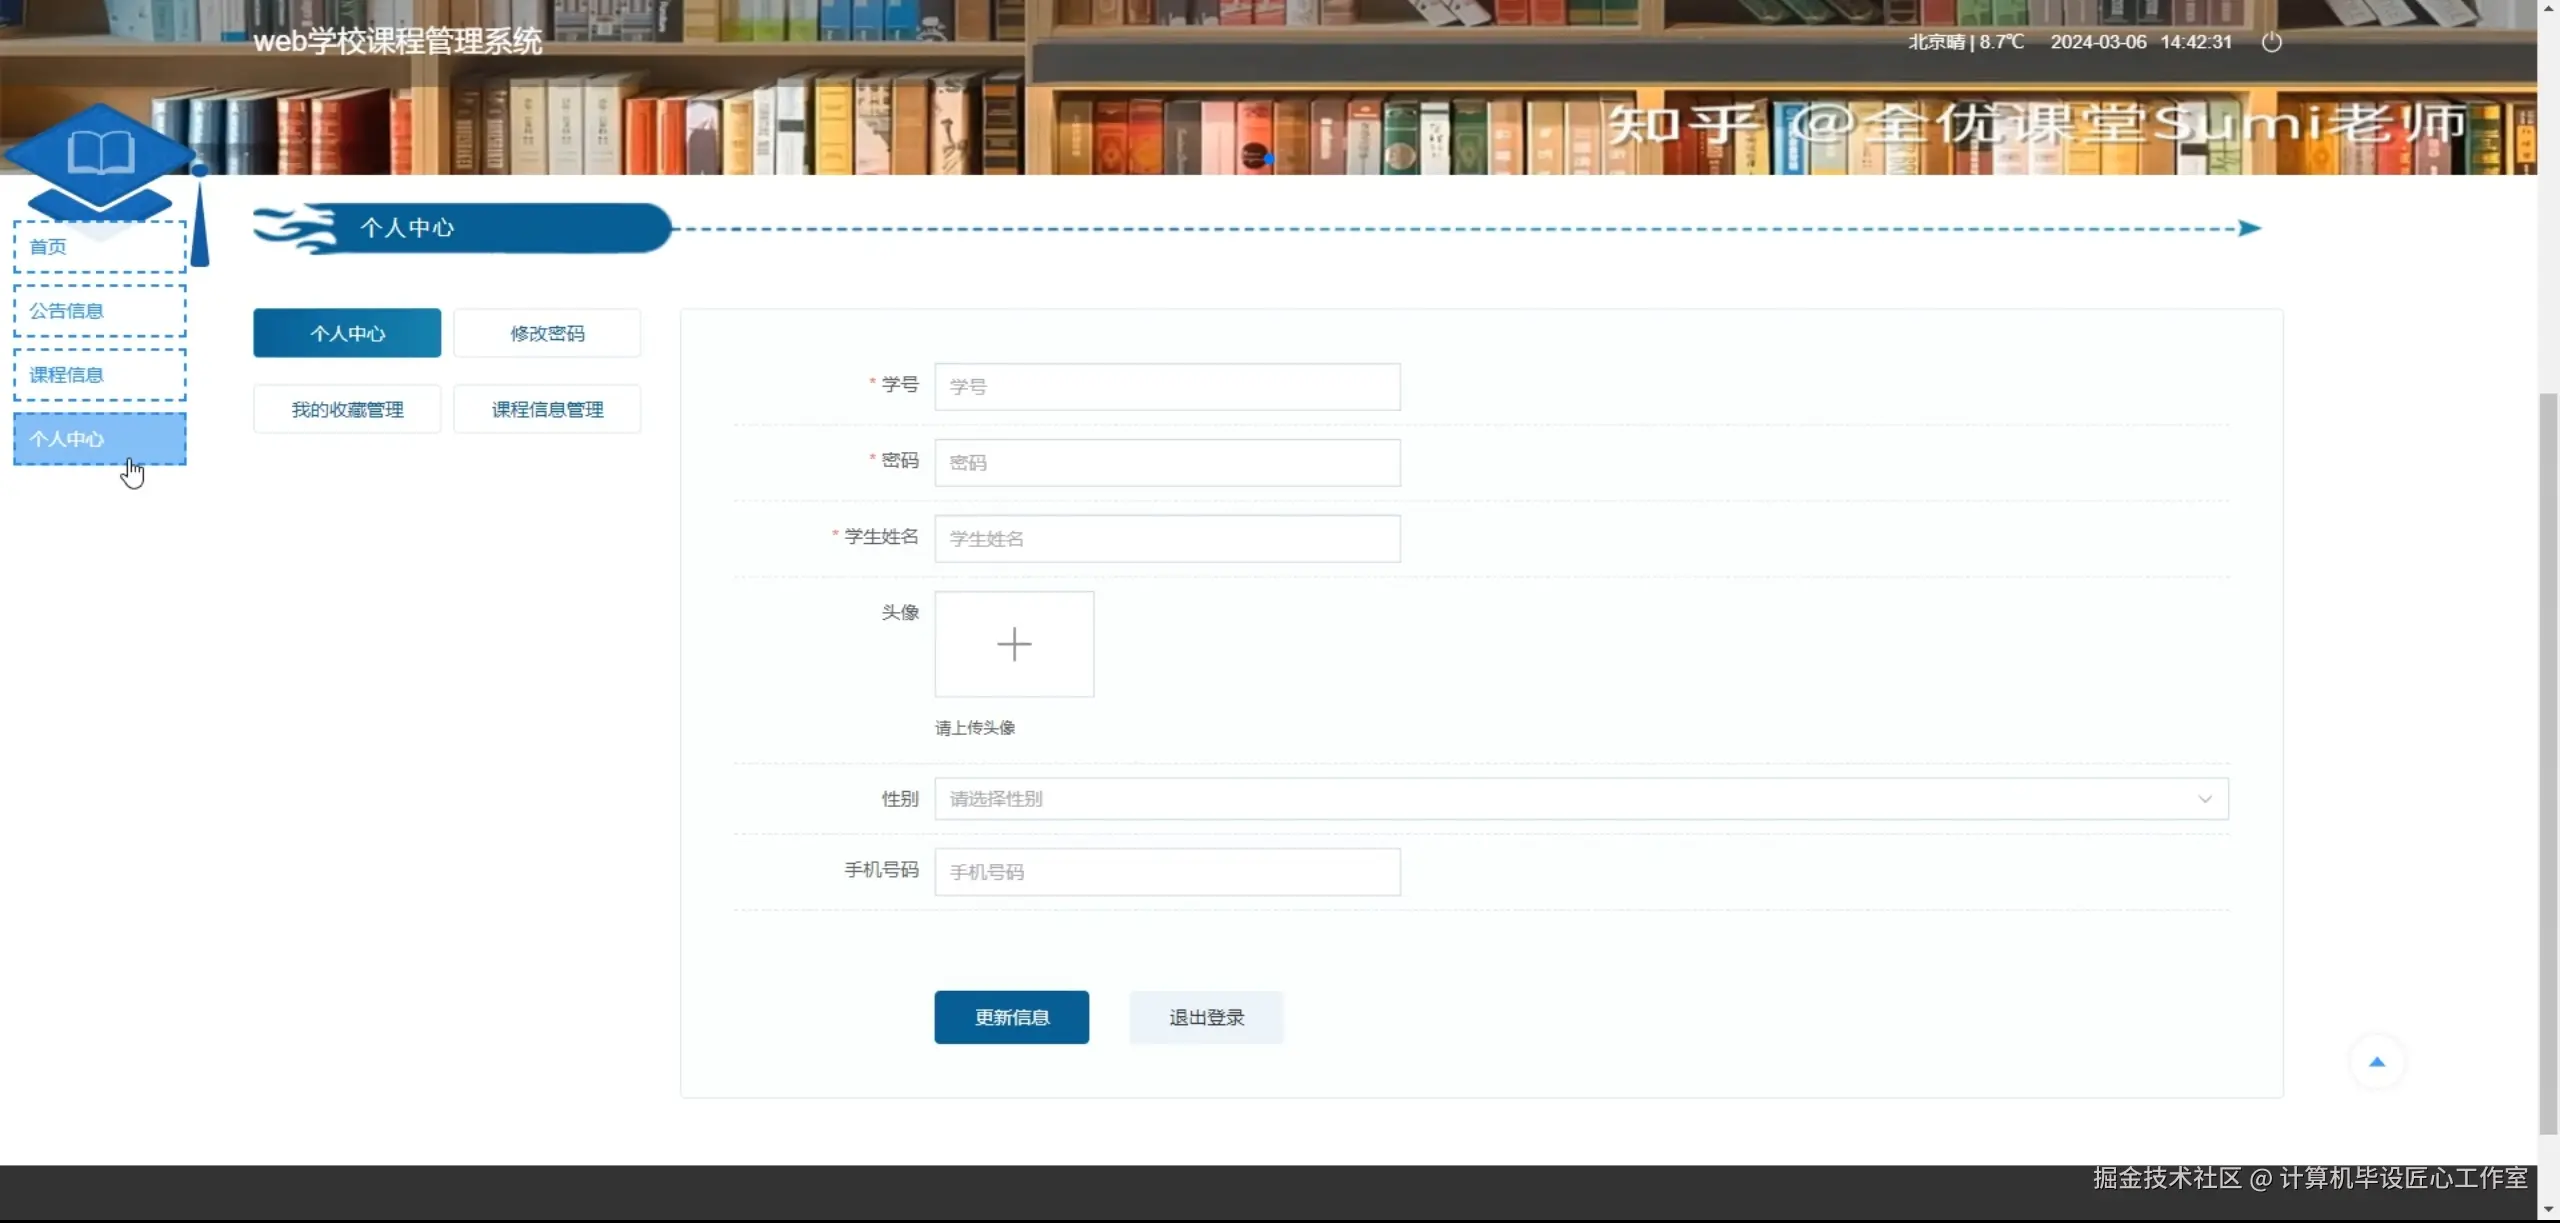Focus the 手机号码 text field
The image size is (2560, 1223).
[x=1167, y=872]
